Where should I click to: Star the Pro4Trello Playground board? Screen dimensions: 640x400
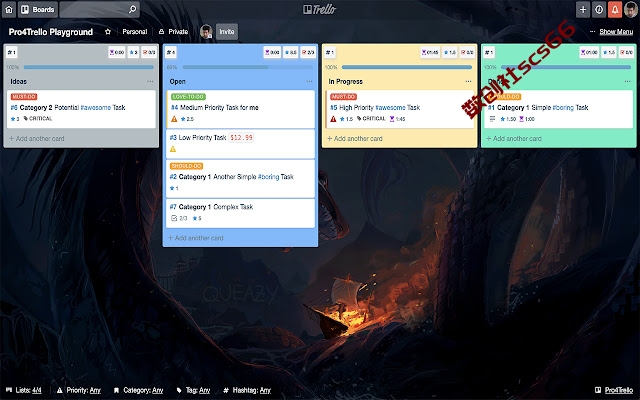[x=108, y=31]
